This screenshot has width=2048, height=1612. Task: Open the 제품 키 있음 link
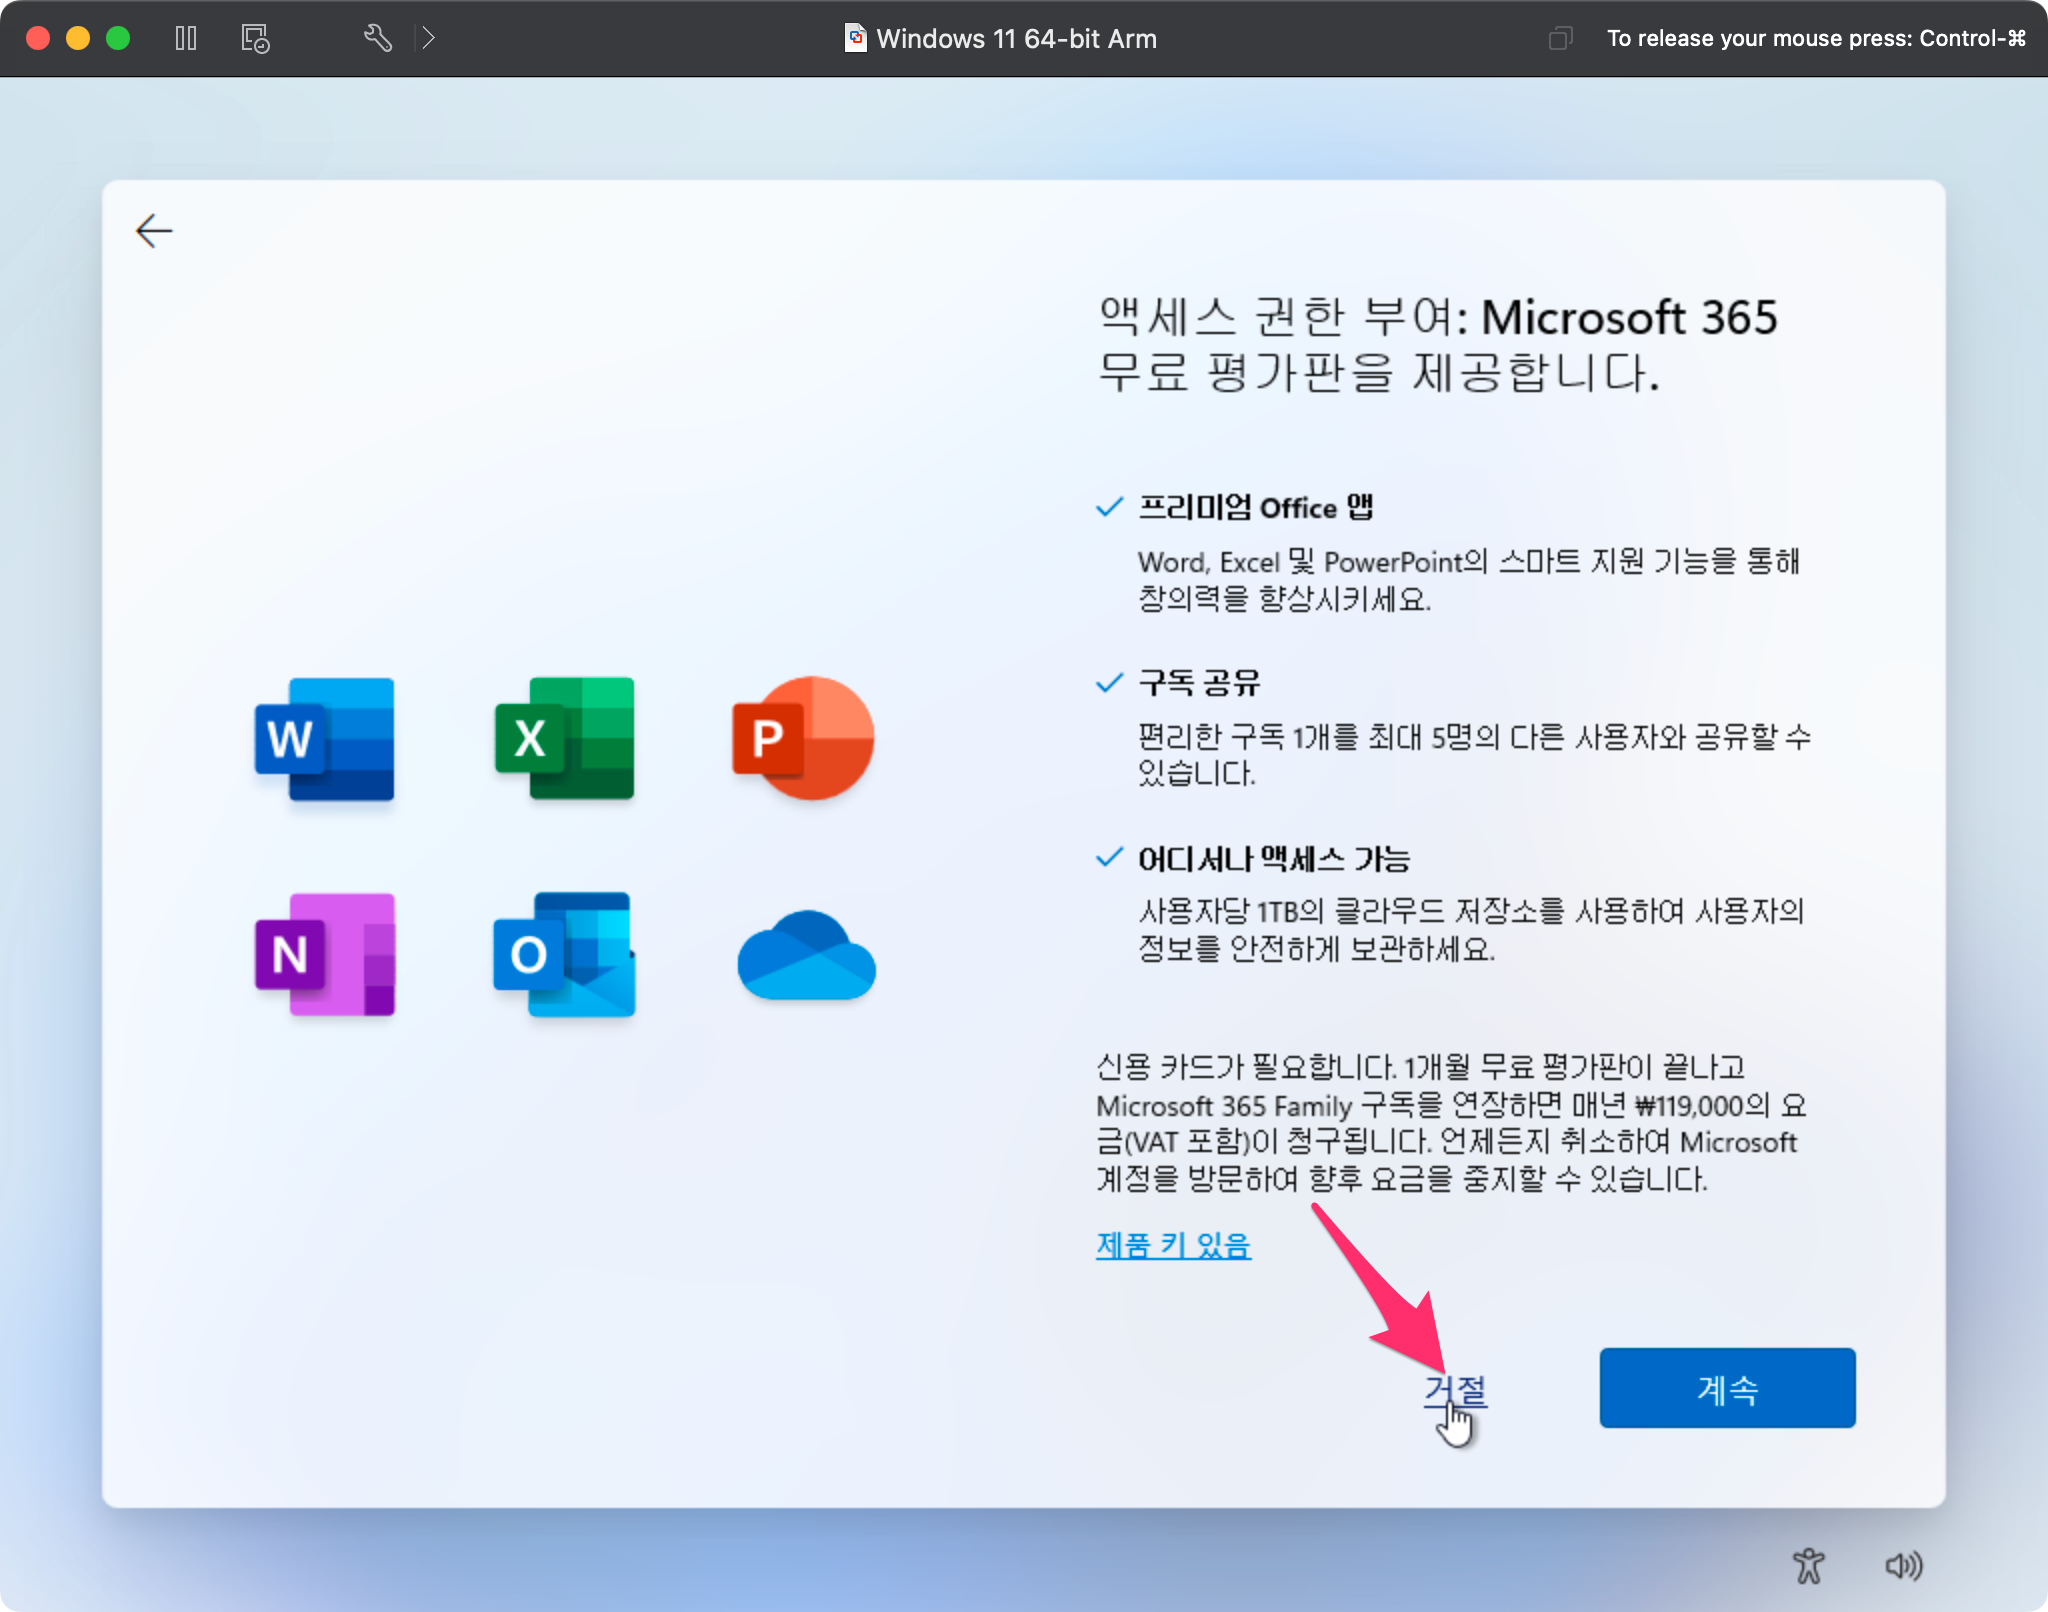(x=1173, y=1245)
